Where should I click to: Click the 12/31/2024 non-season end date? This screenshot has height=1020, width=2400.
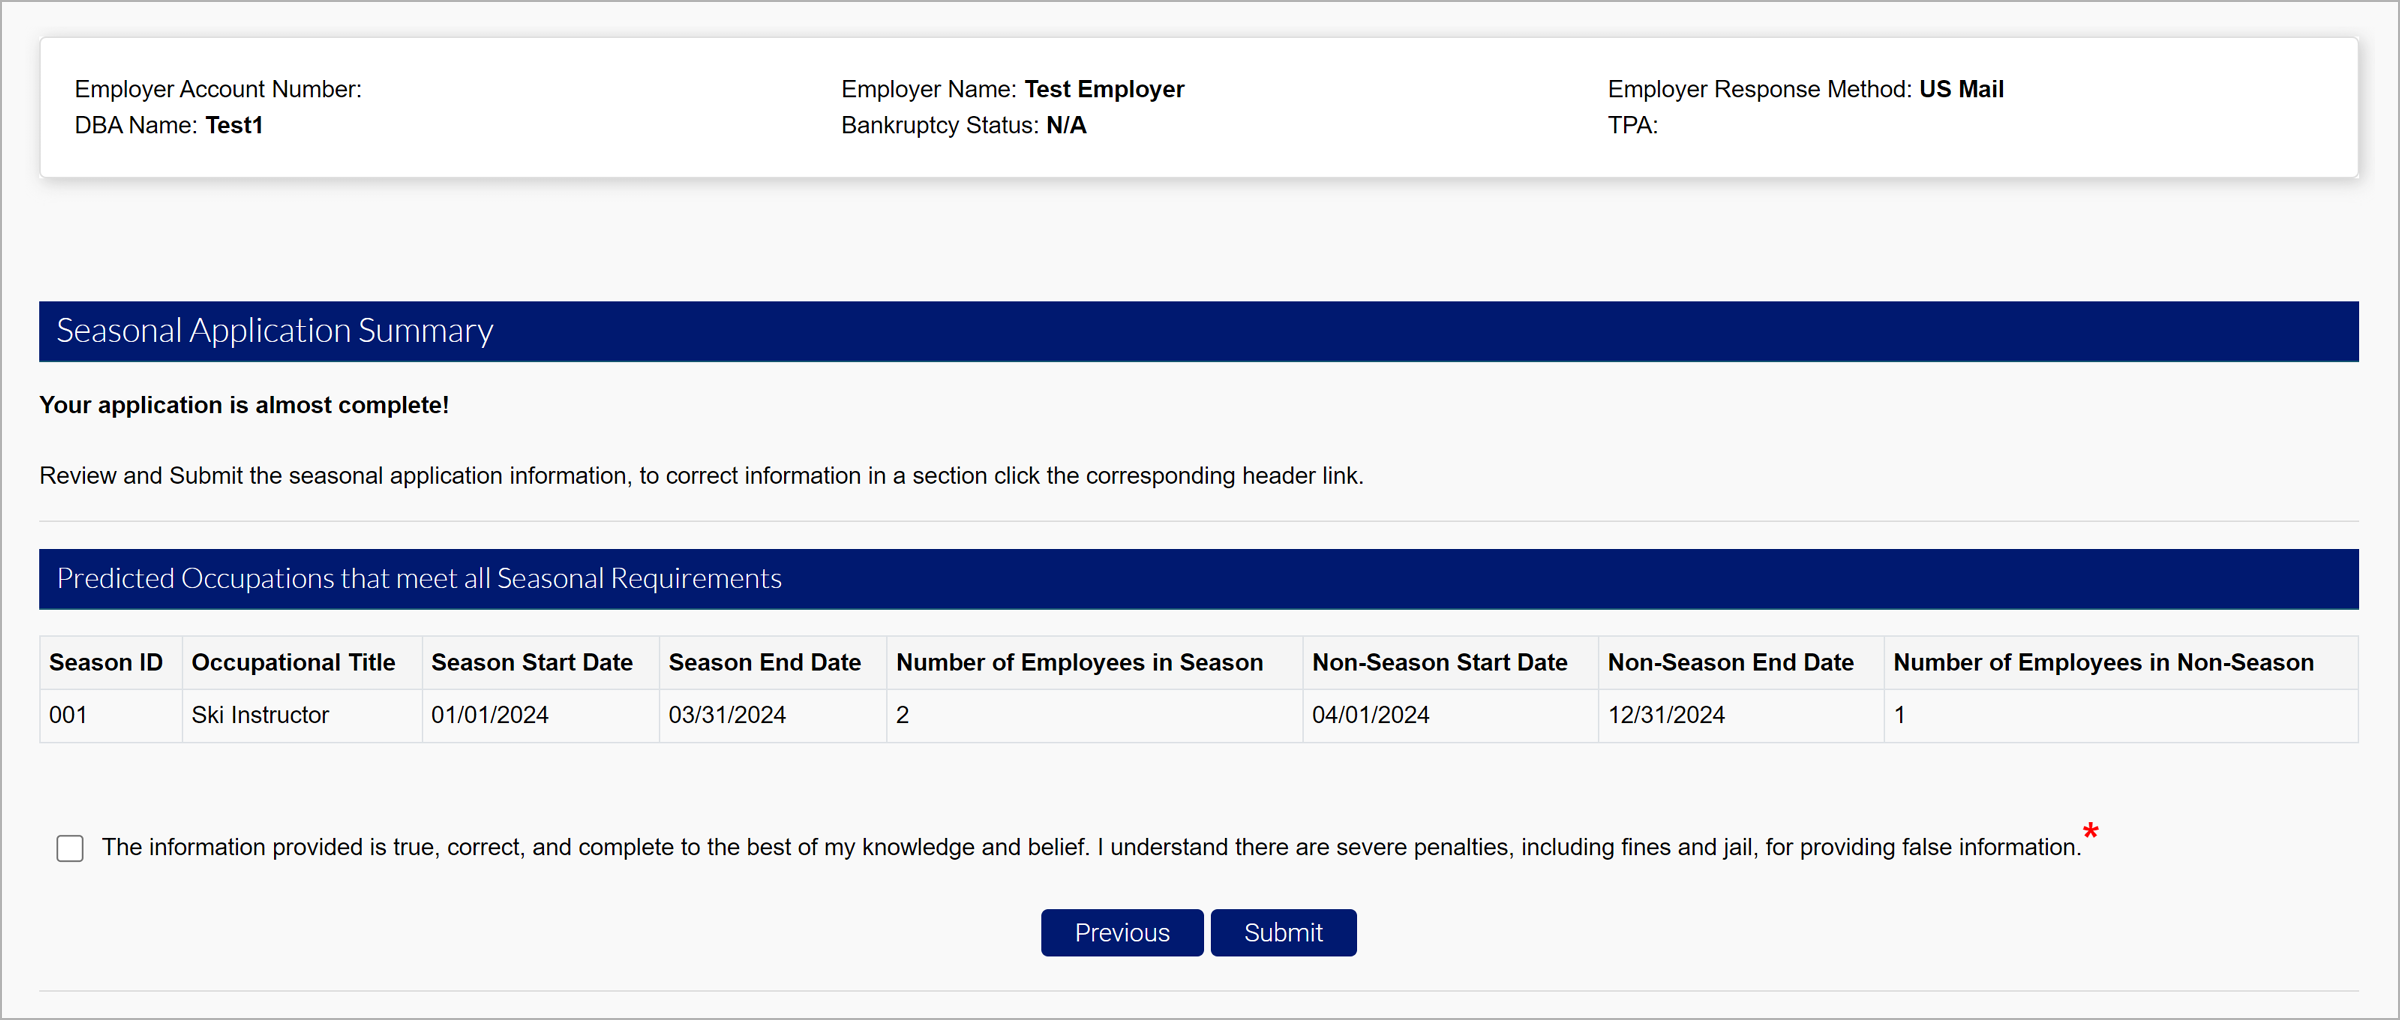(1666, 715)
